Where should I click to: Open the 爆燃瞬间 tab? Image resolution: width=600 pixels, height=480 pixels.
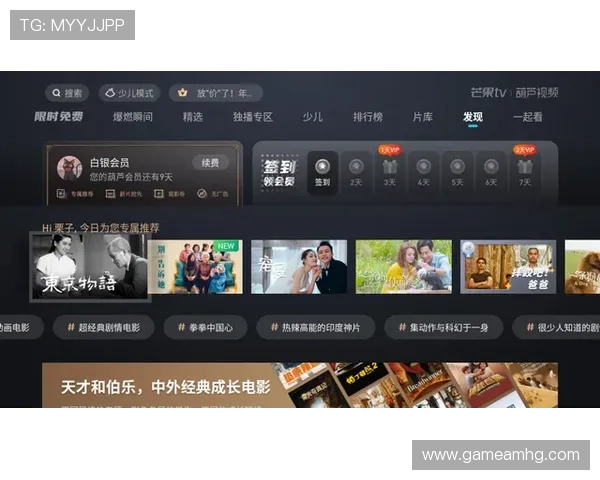(x=133, y=117)
